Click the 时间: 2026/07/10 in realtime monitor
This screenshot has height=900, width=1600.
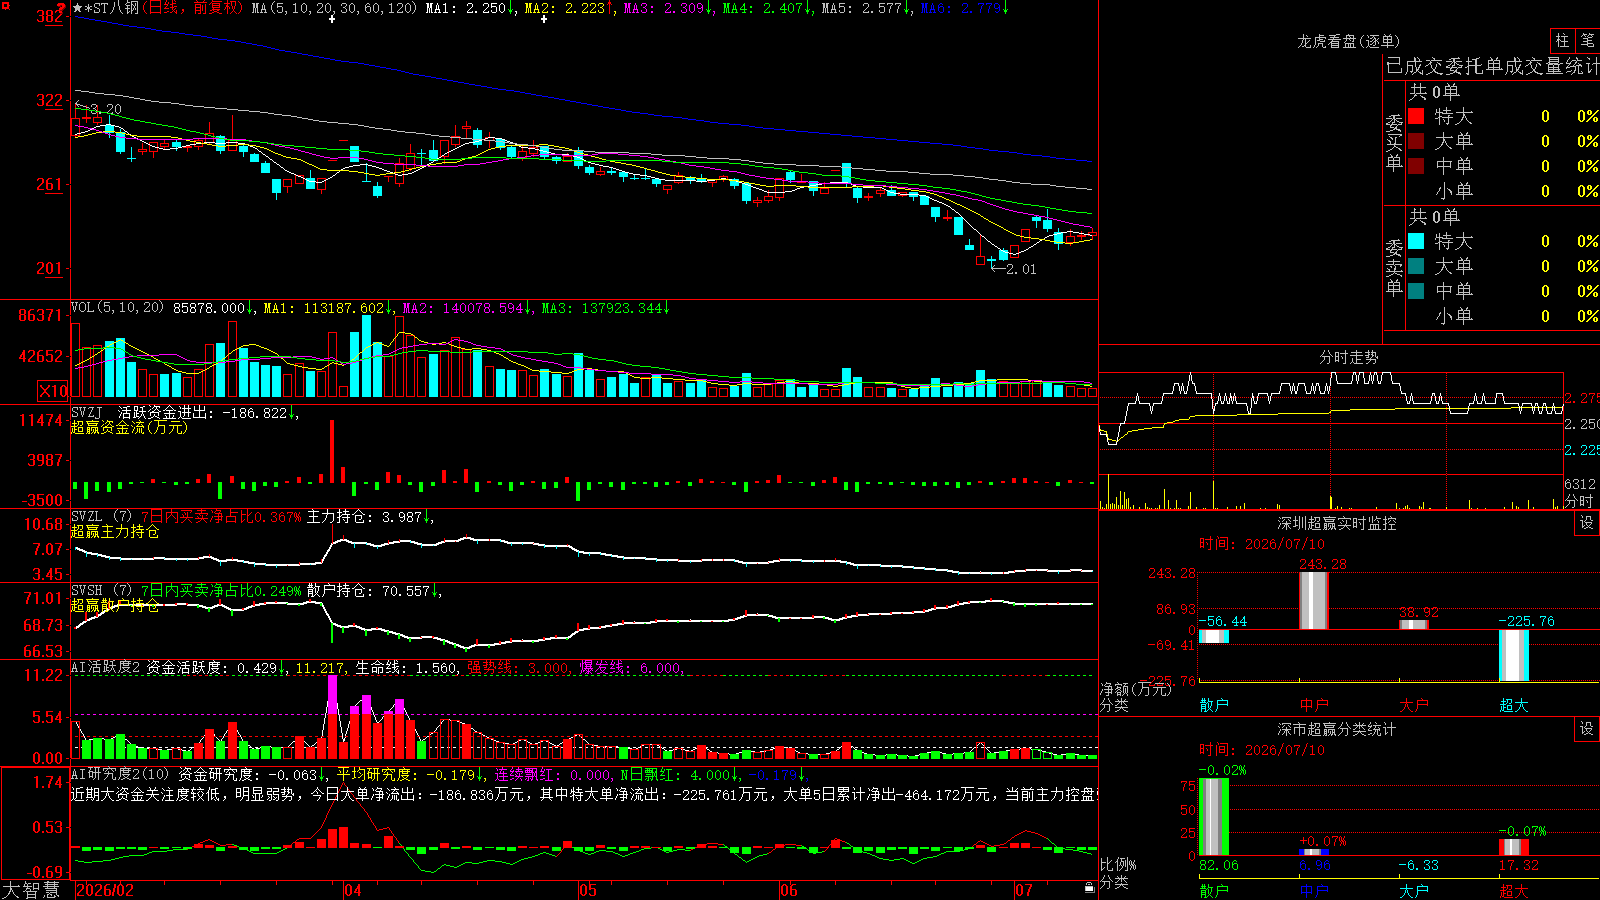[x=1261, y=544]
